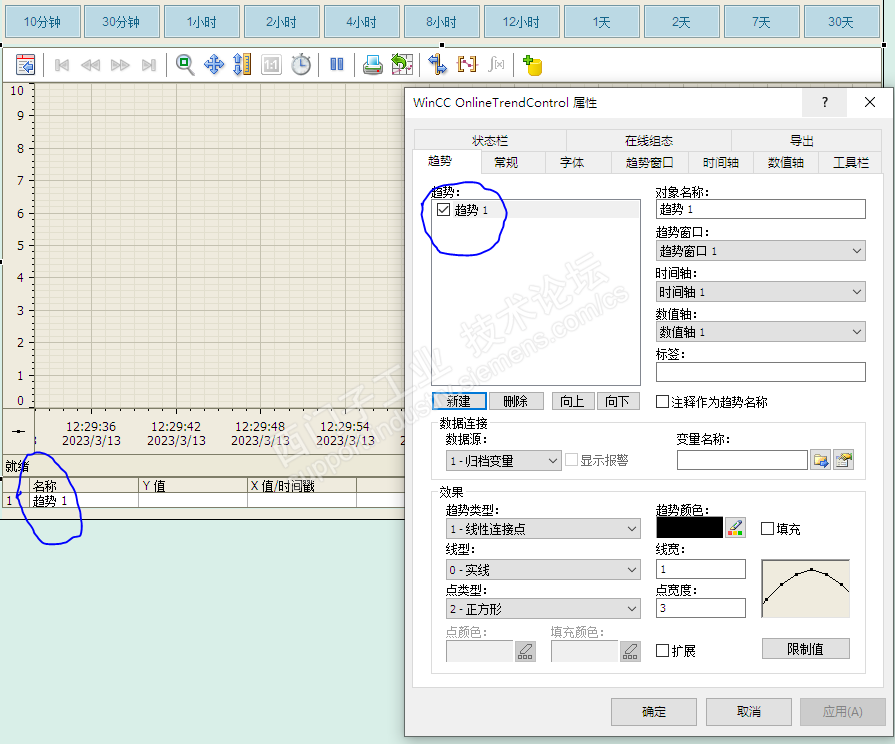895x744 pixels.
Task: Activate the zoom area magnifier tool
Action: [185, 65]
